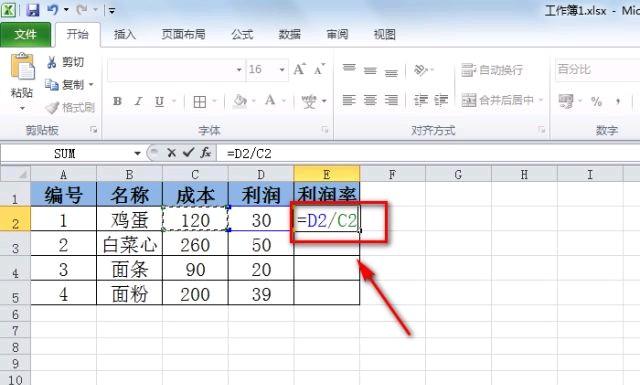Click the Fill Color paint bucket
The width and height of the screenshot is (640, 385).
[x=240, y=101]
